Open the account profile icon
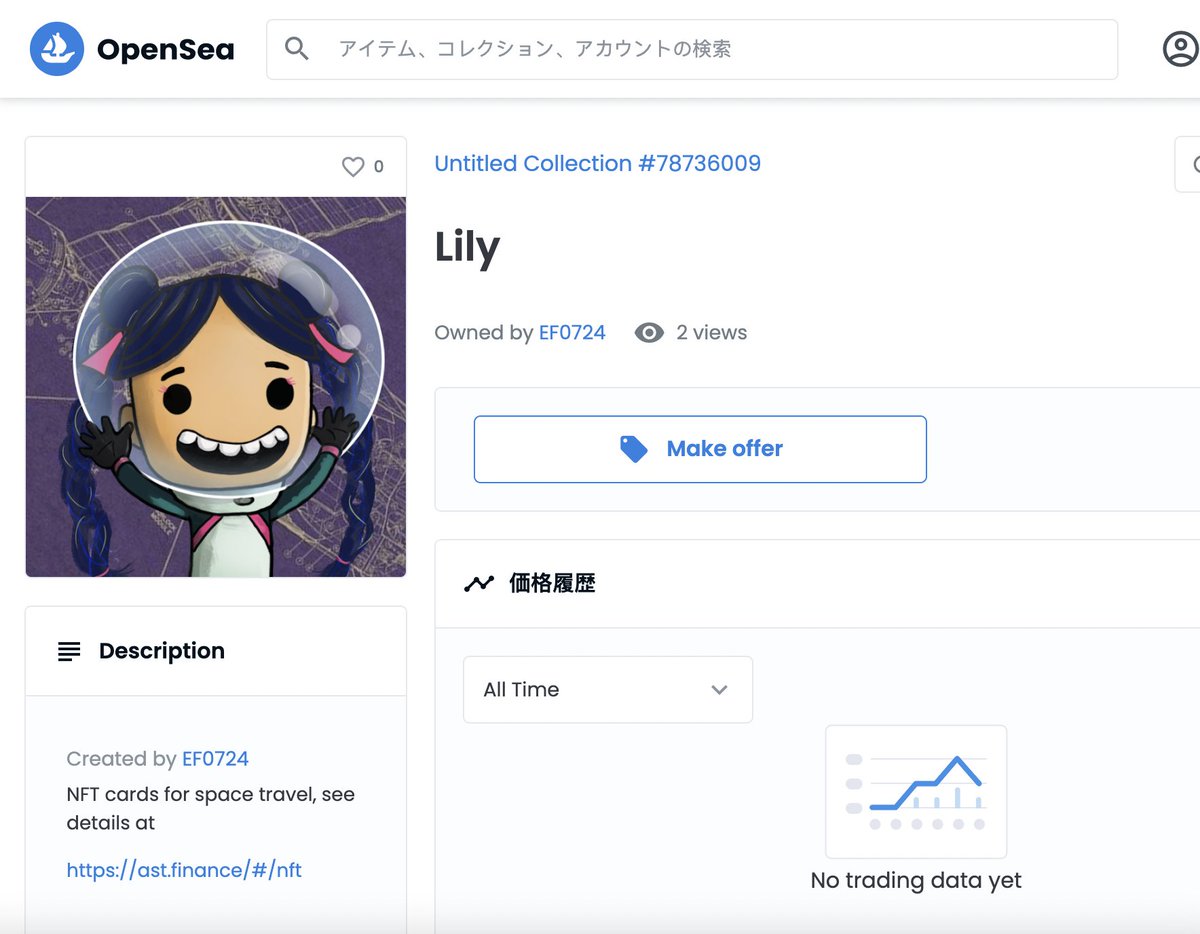1200x934 pixels. tap(1179, 47)
